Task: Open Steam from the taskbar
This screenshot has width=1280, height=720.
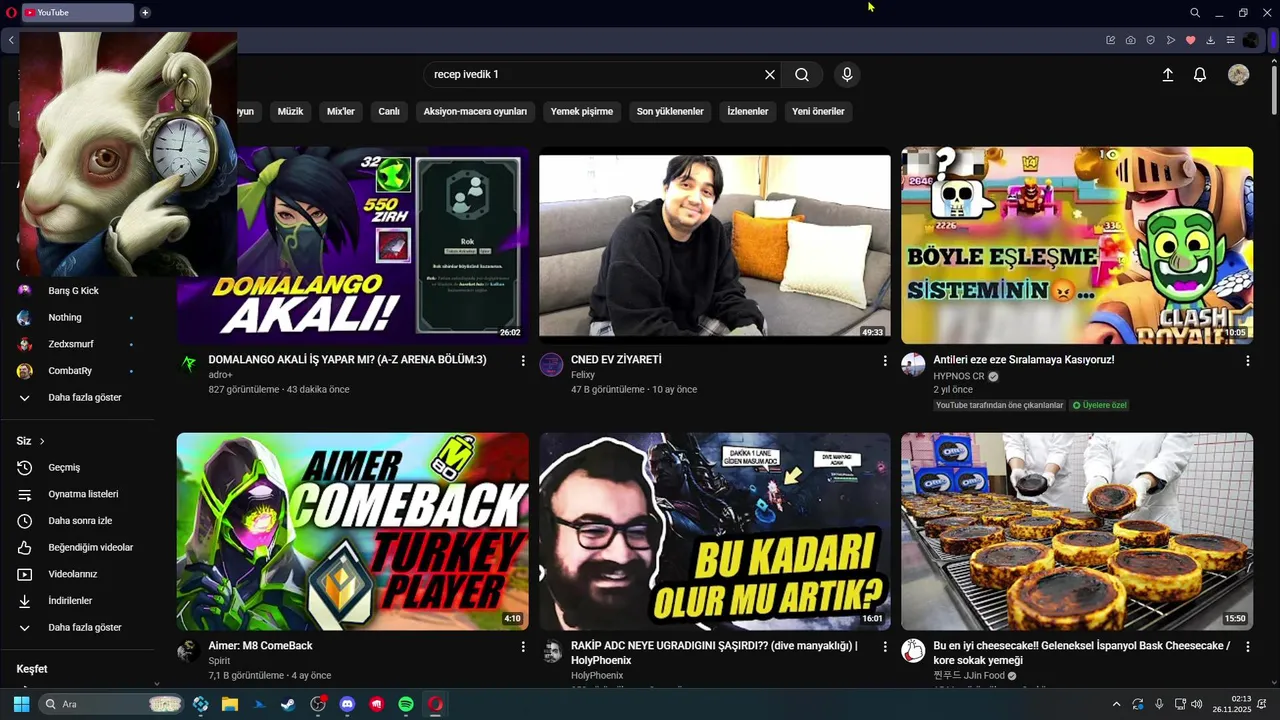Action: point(288,704)
